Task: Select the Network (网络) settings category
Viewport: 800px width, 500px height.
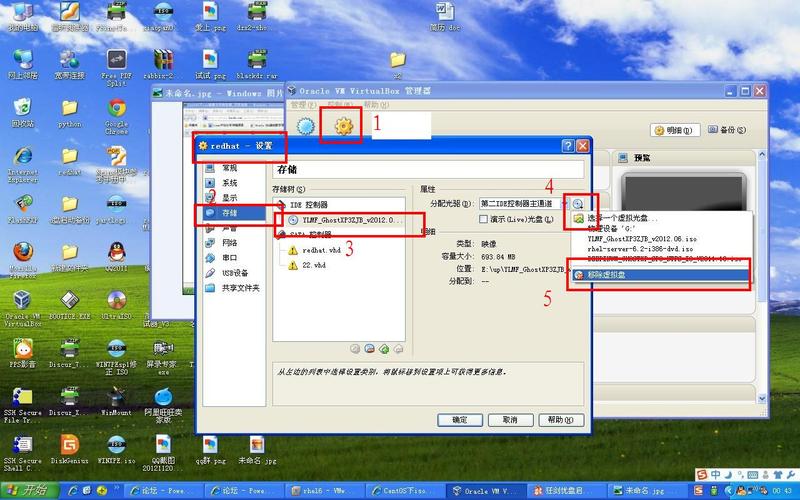Action: [229, 243]
